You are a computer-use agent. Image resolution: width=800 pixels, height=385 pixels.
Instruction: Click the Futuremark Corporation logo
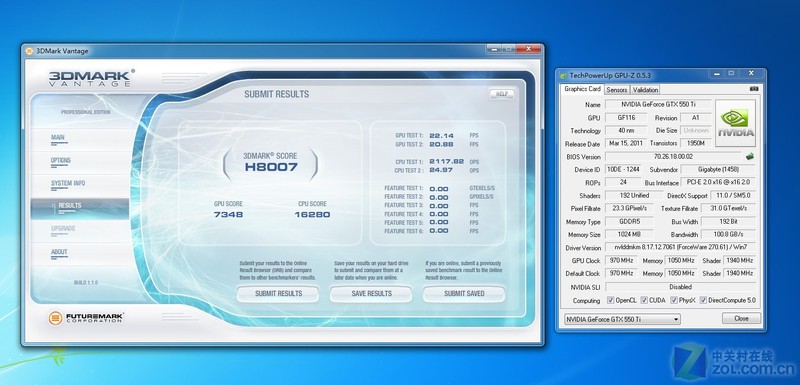[86, 318]
